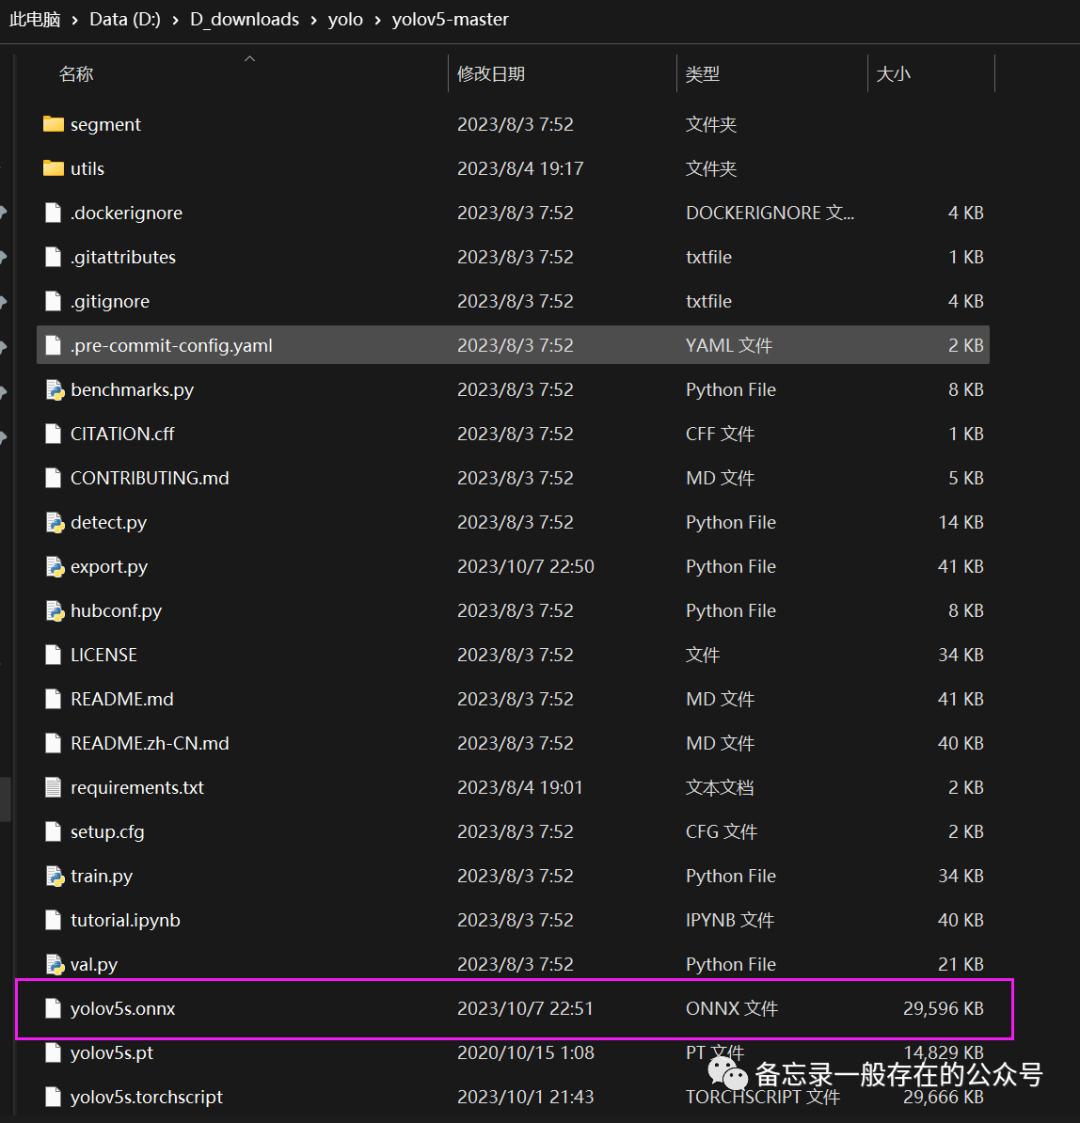This screenshot has width=1080, height=1123.
Task: Select the .dockerignore file icon
Action: click(53, 213)
